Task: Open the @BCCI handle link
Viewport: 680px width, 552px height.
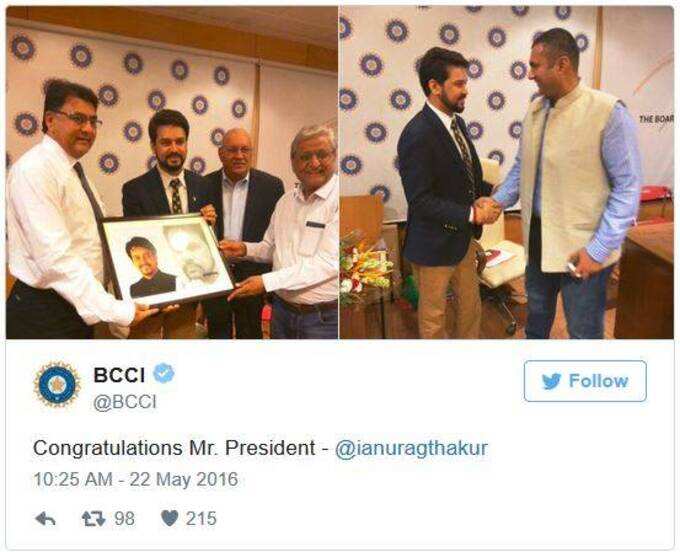Action: (125, 402)
